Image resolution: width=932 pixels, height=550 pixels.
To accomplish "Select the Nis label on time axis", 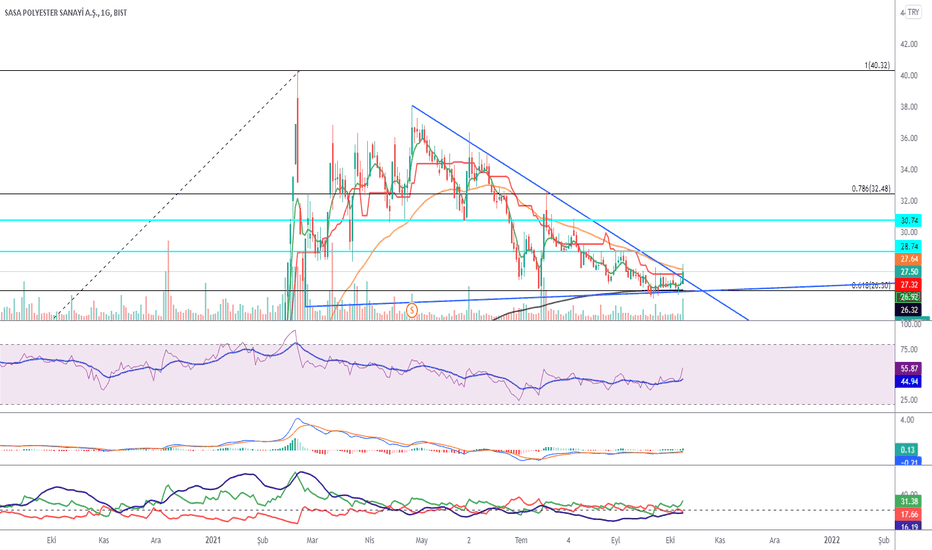I will click(369, 540).
